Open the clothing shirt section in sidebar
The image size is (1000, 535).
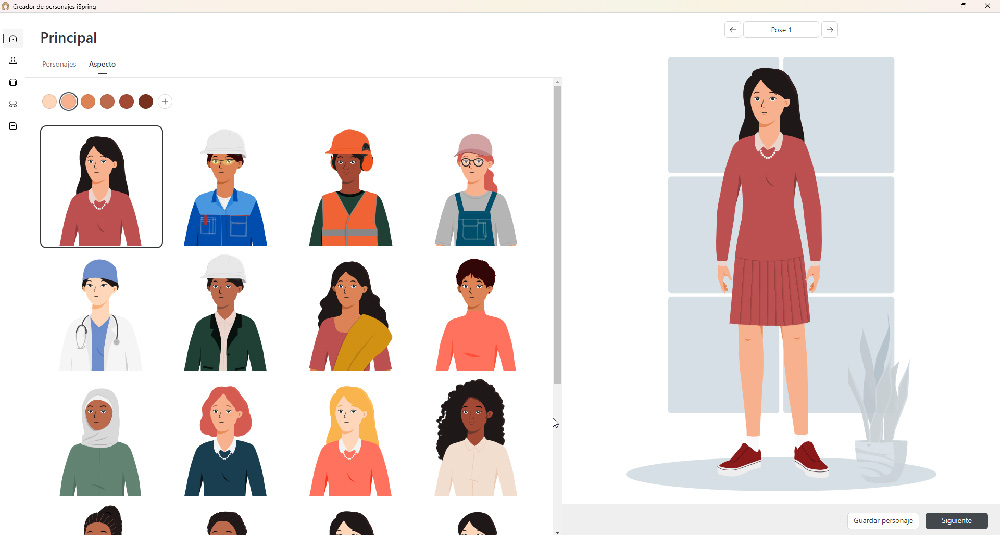[x=13, y=82]
